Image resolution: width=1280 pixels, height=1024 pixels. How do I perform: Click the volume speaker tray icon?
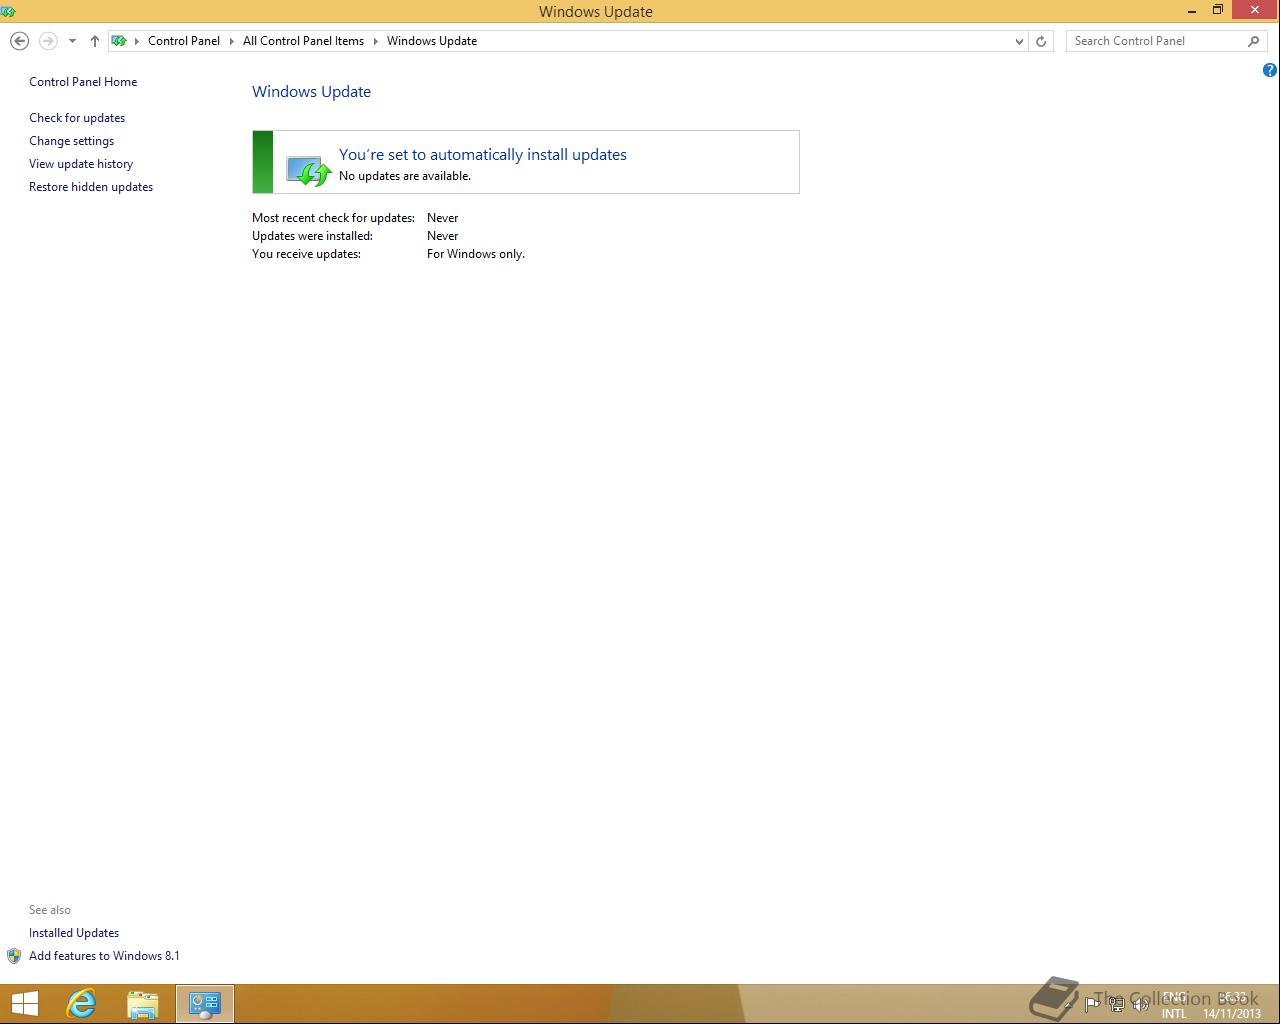point(1140,1004)
